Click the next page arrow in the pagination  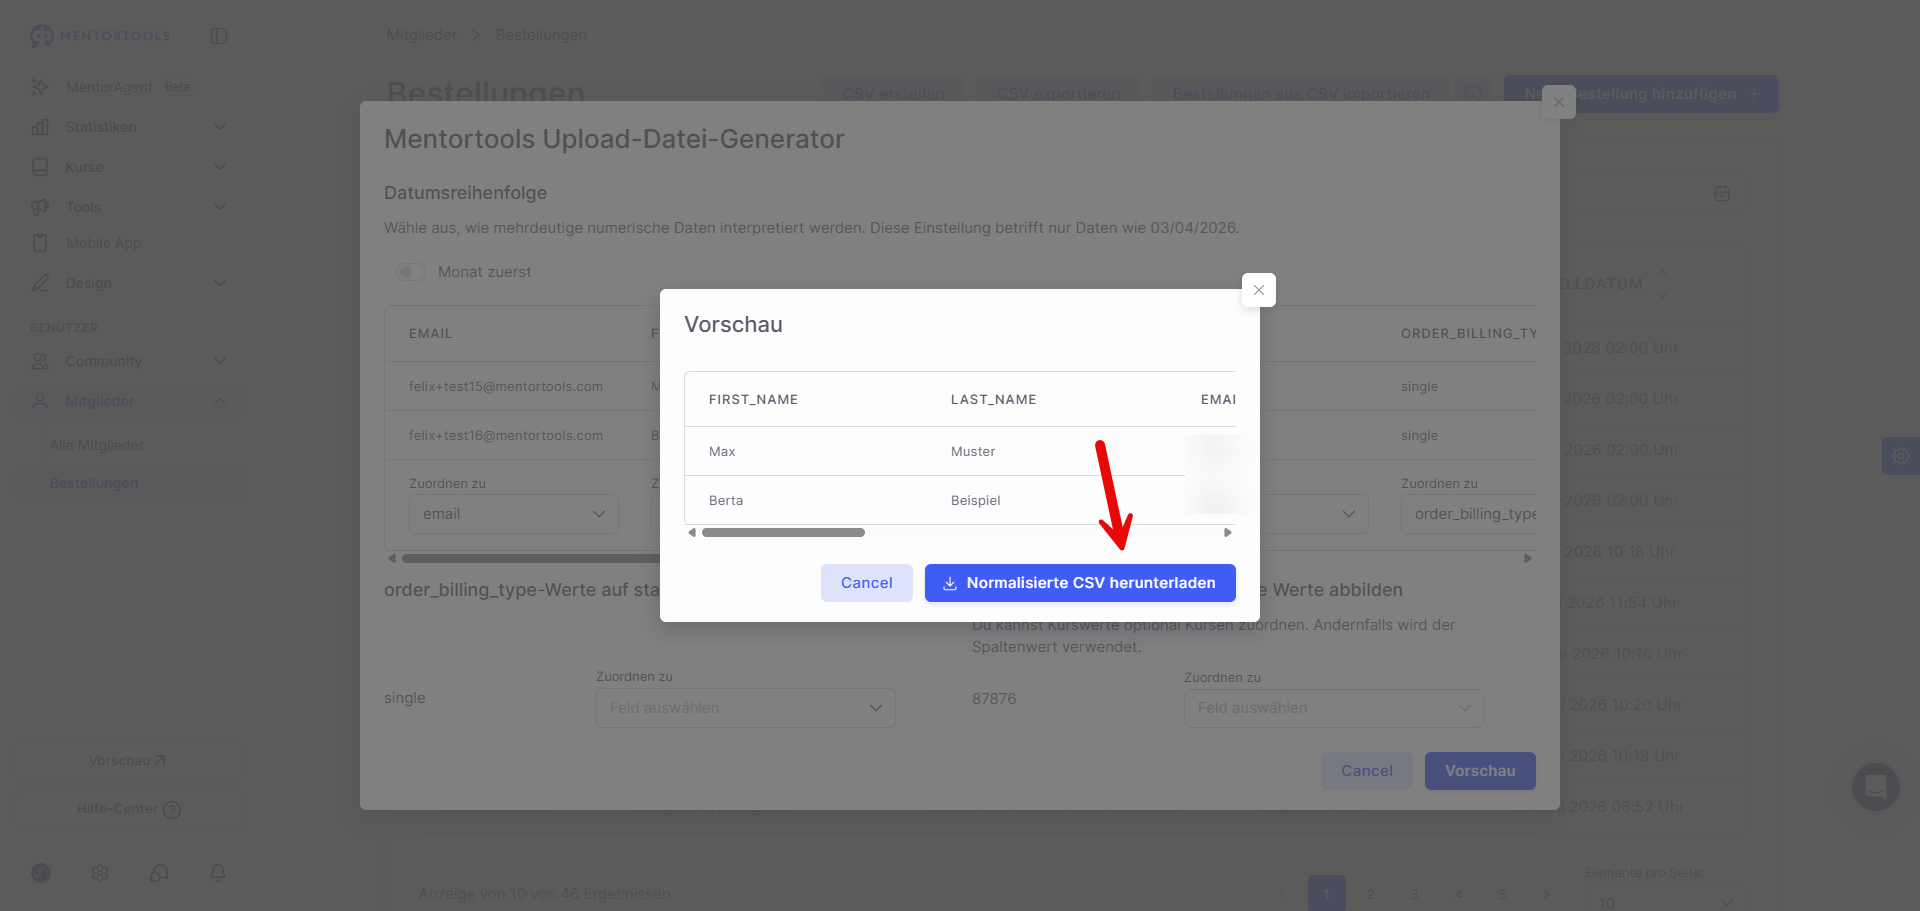[1547, 894]
